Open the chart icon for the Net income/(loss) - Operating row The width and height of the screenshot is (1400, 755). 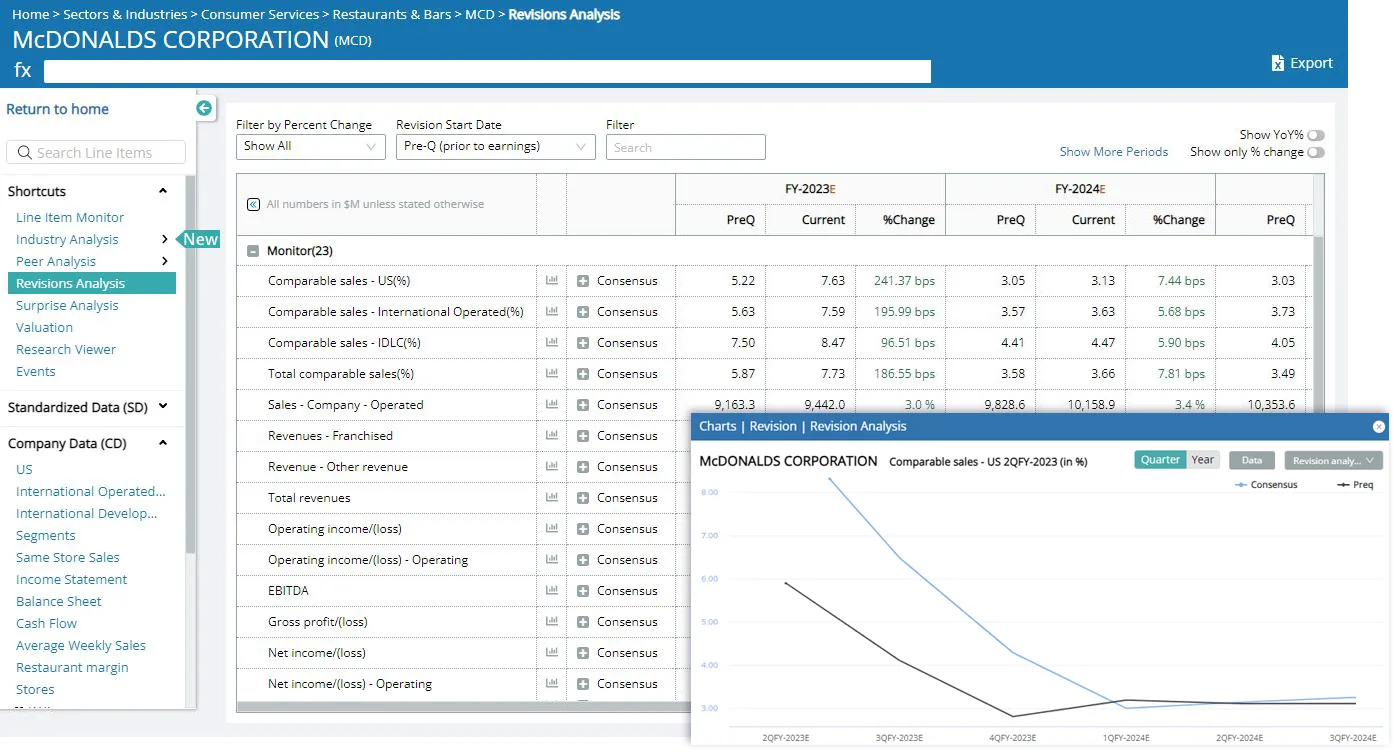click(551, 684)
